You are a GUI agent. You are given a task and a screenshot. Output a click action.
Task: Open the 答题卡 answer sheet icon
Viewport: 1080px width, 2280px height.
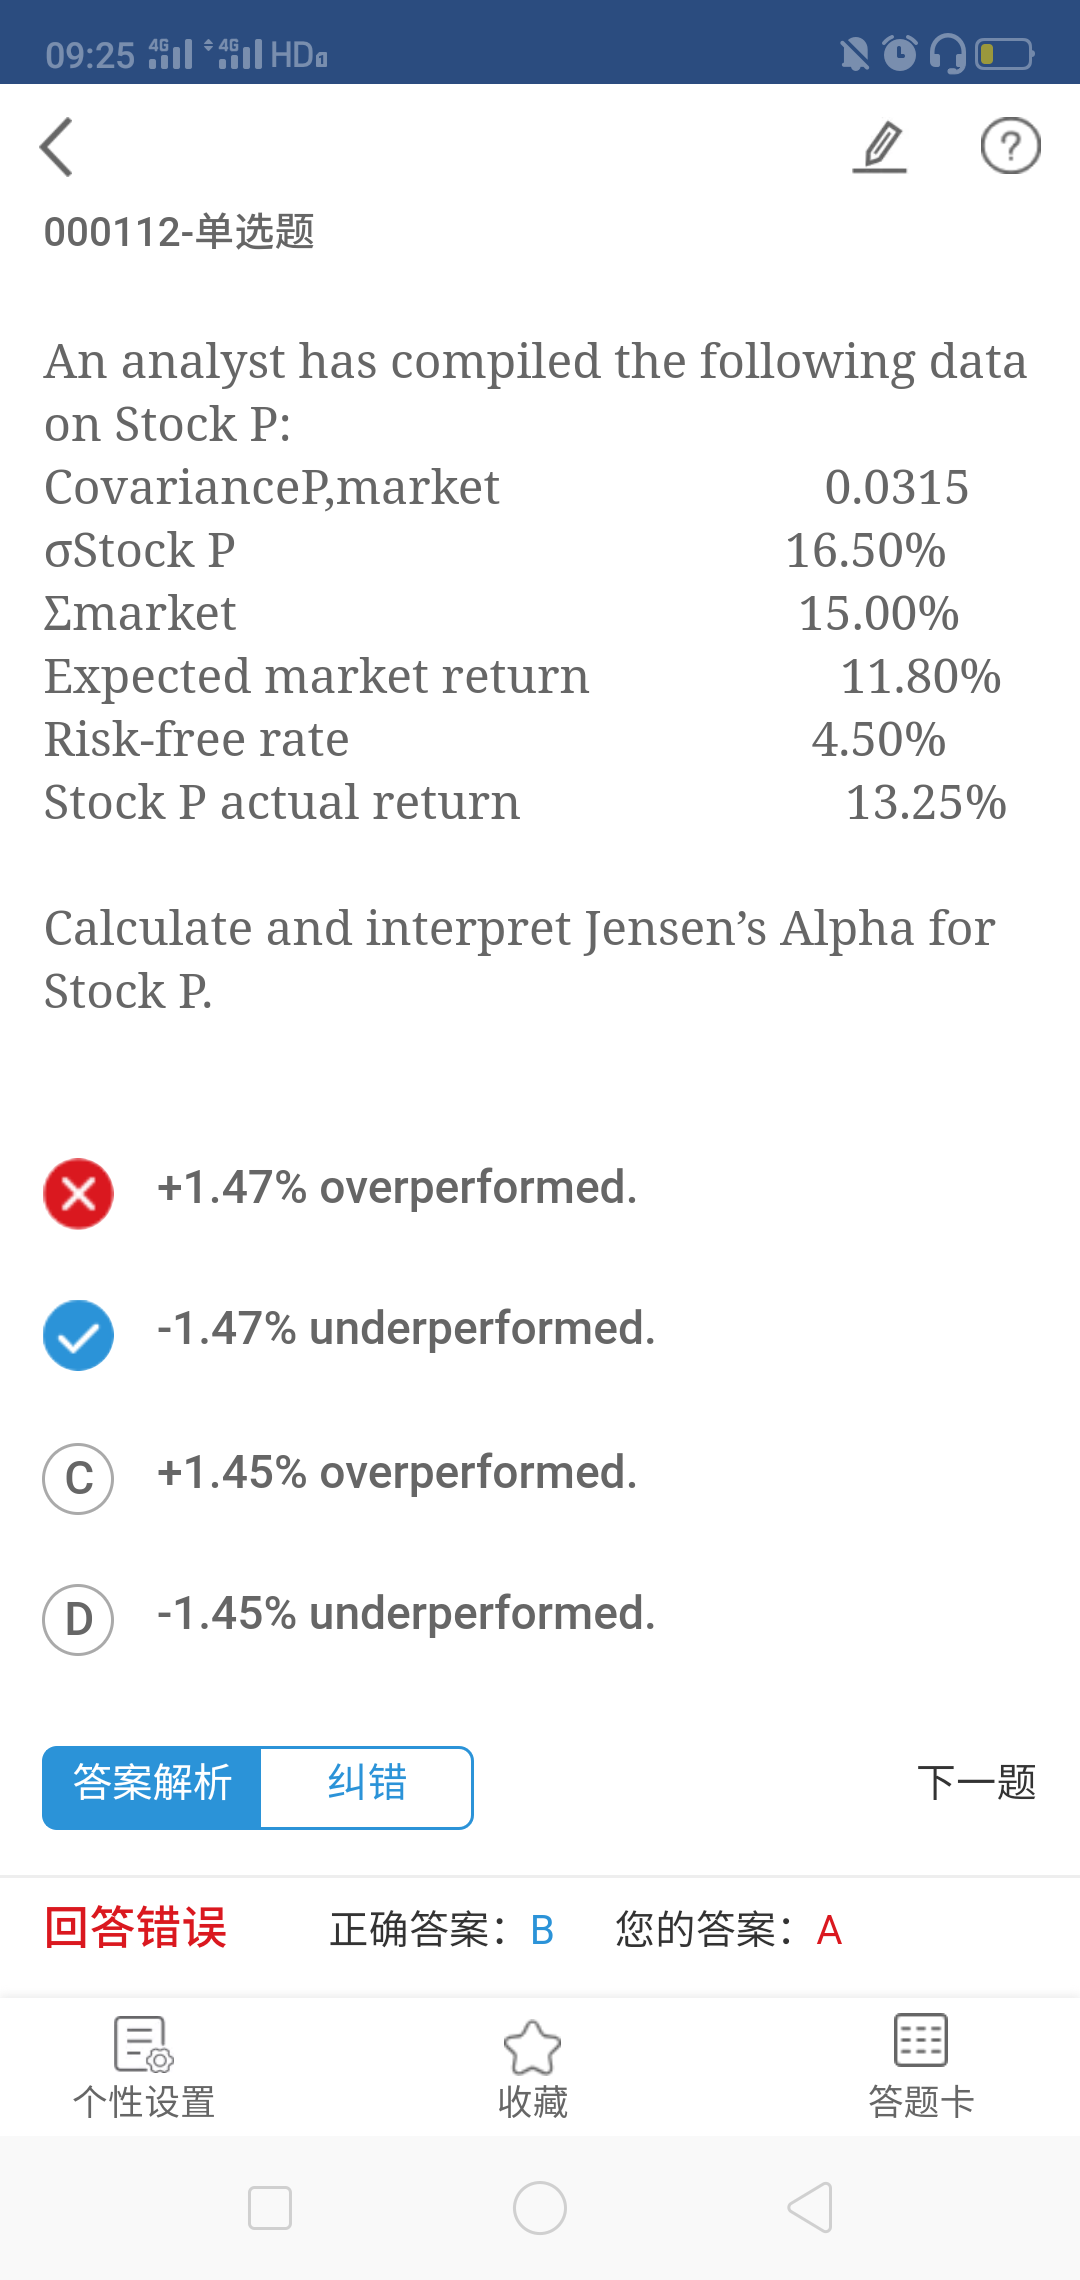click(920, 2040)
